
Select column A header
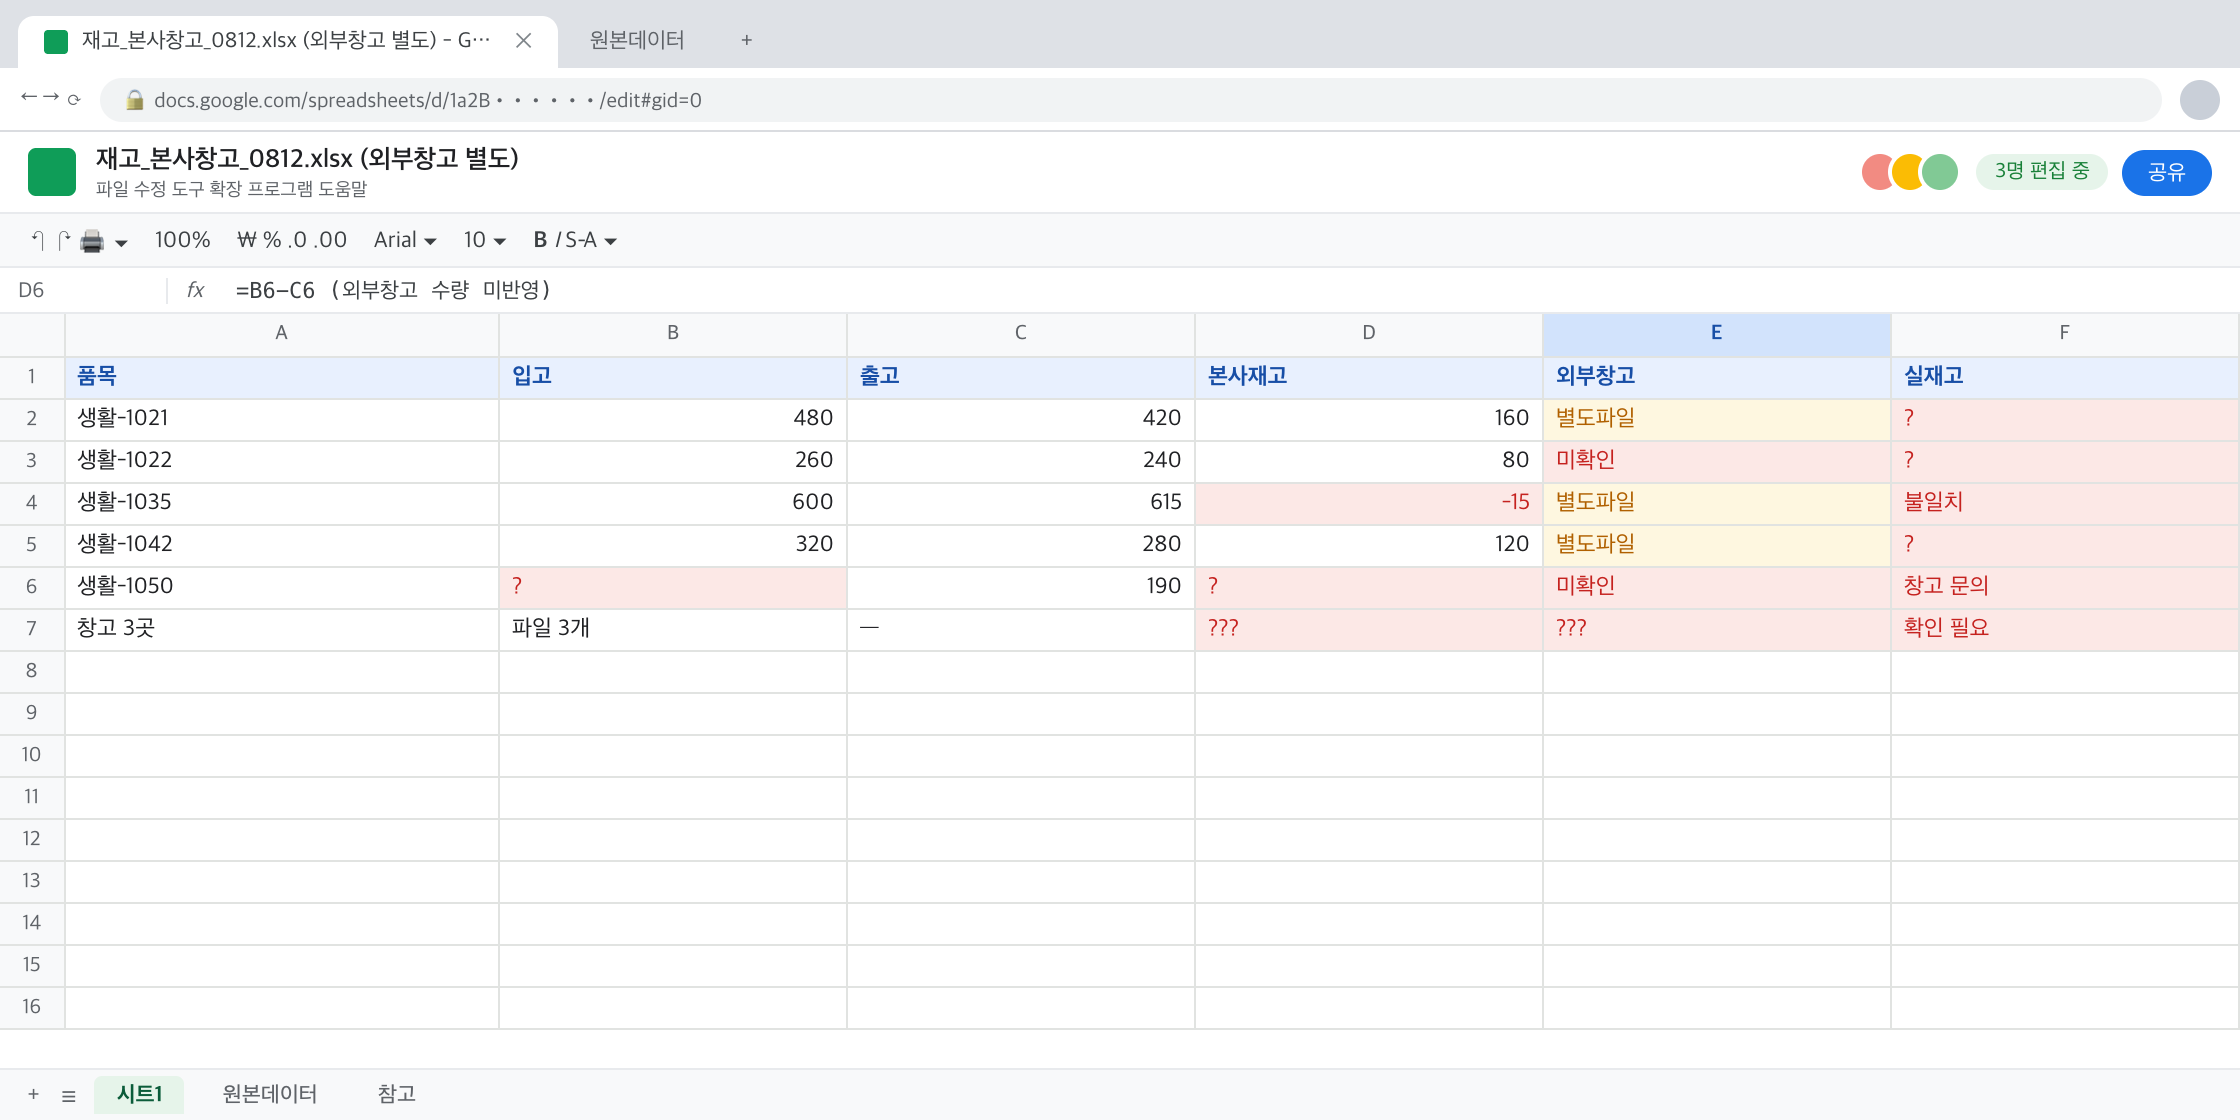pyautogui.click(x=281, y=333)
